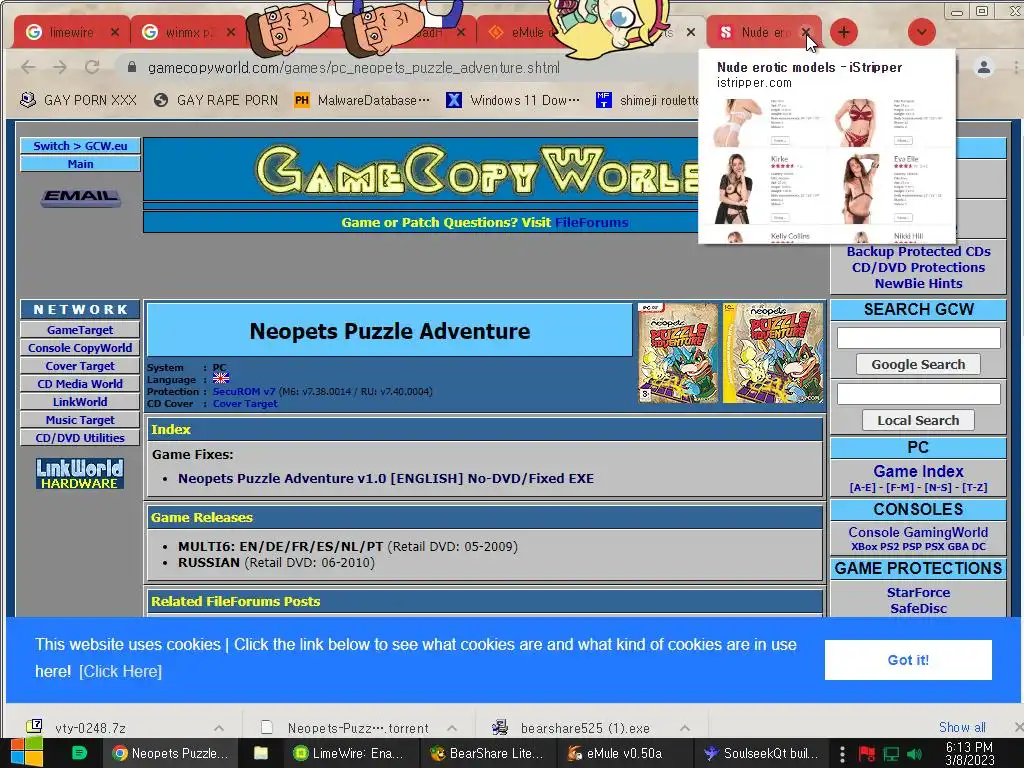This screenshot has height=768, width=1024.
Task: Click the browser forward arrow
Action: pos(60,67)
